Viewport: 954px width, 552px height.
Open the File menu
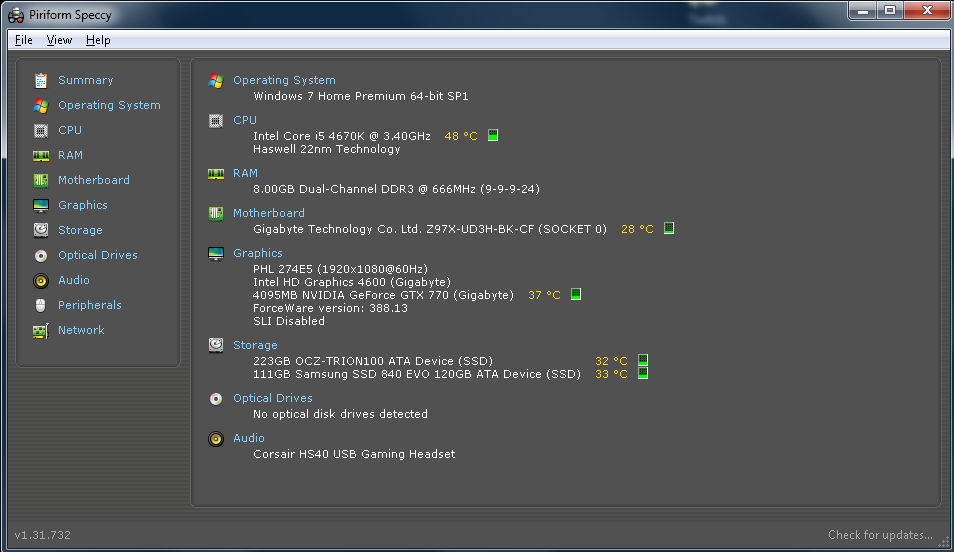24,40
